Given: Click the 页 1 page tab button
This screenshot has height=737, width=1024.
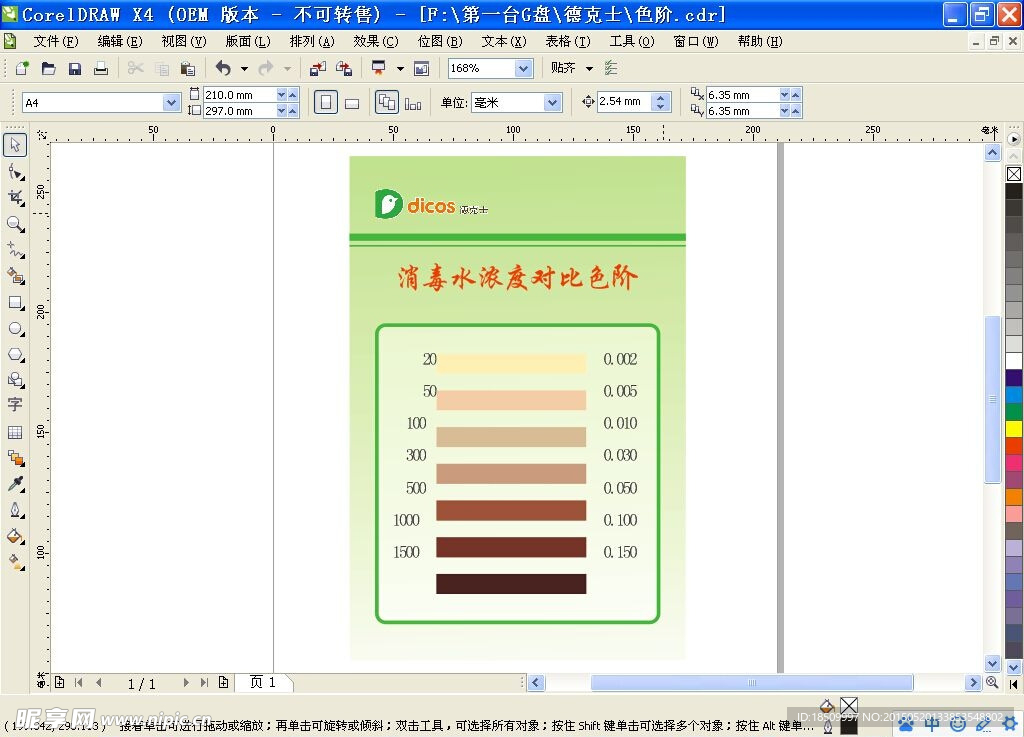Looking at the screenshot, I should tap(265, 683).
